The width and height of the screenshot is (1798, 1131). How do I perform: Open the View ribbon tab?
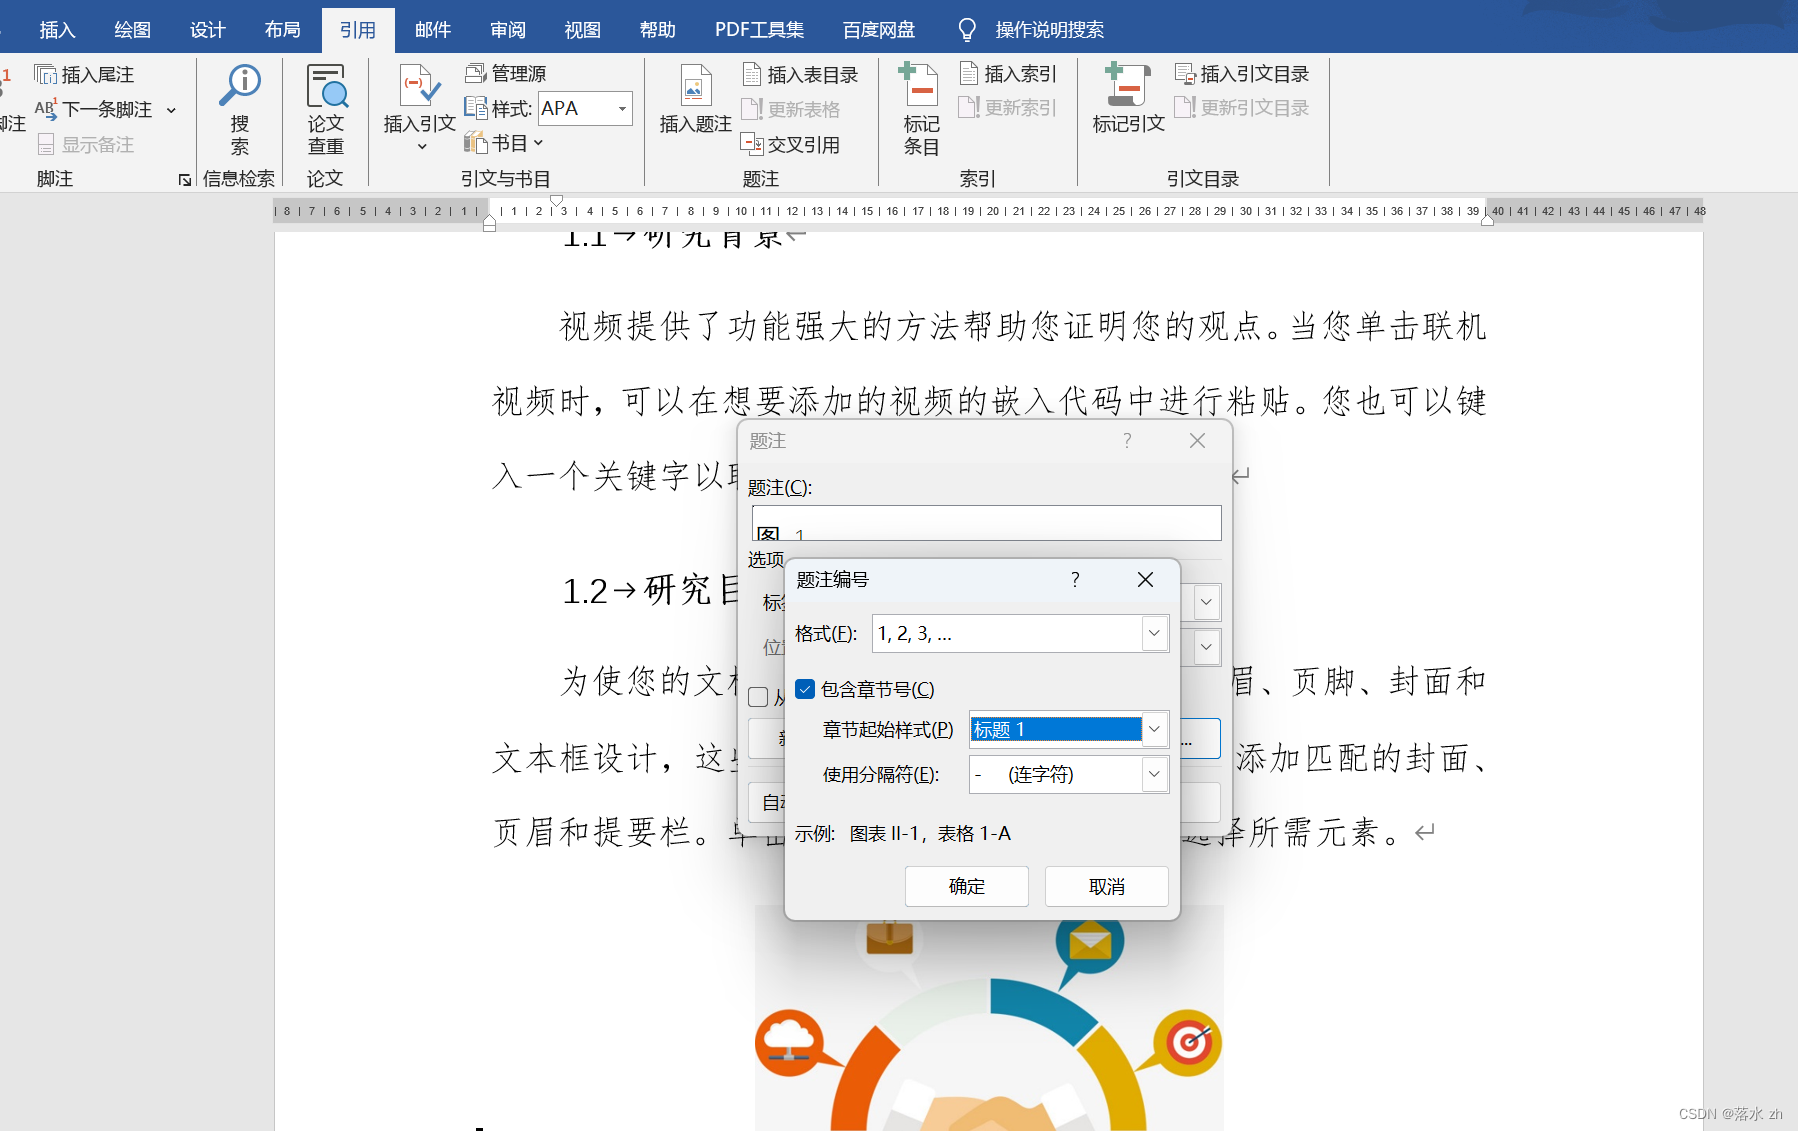pos(582,30)
